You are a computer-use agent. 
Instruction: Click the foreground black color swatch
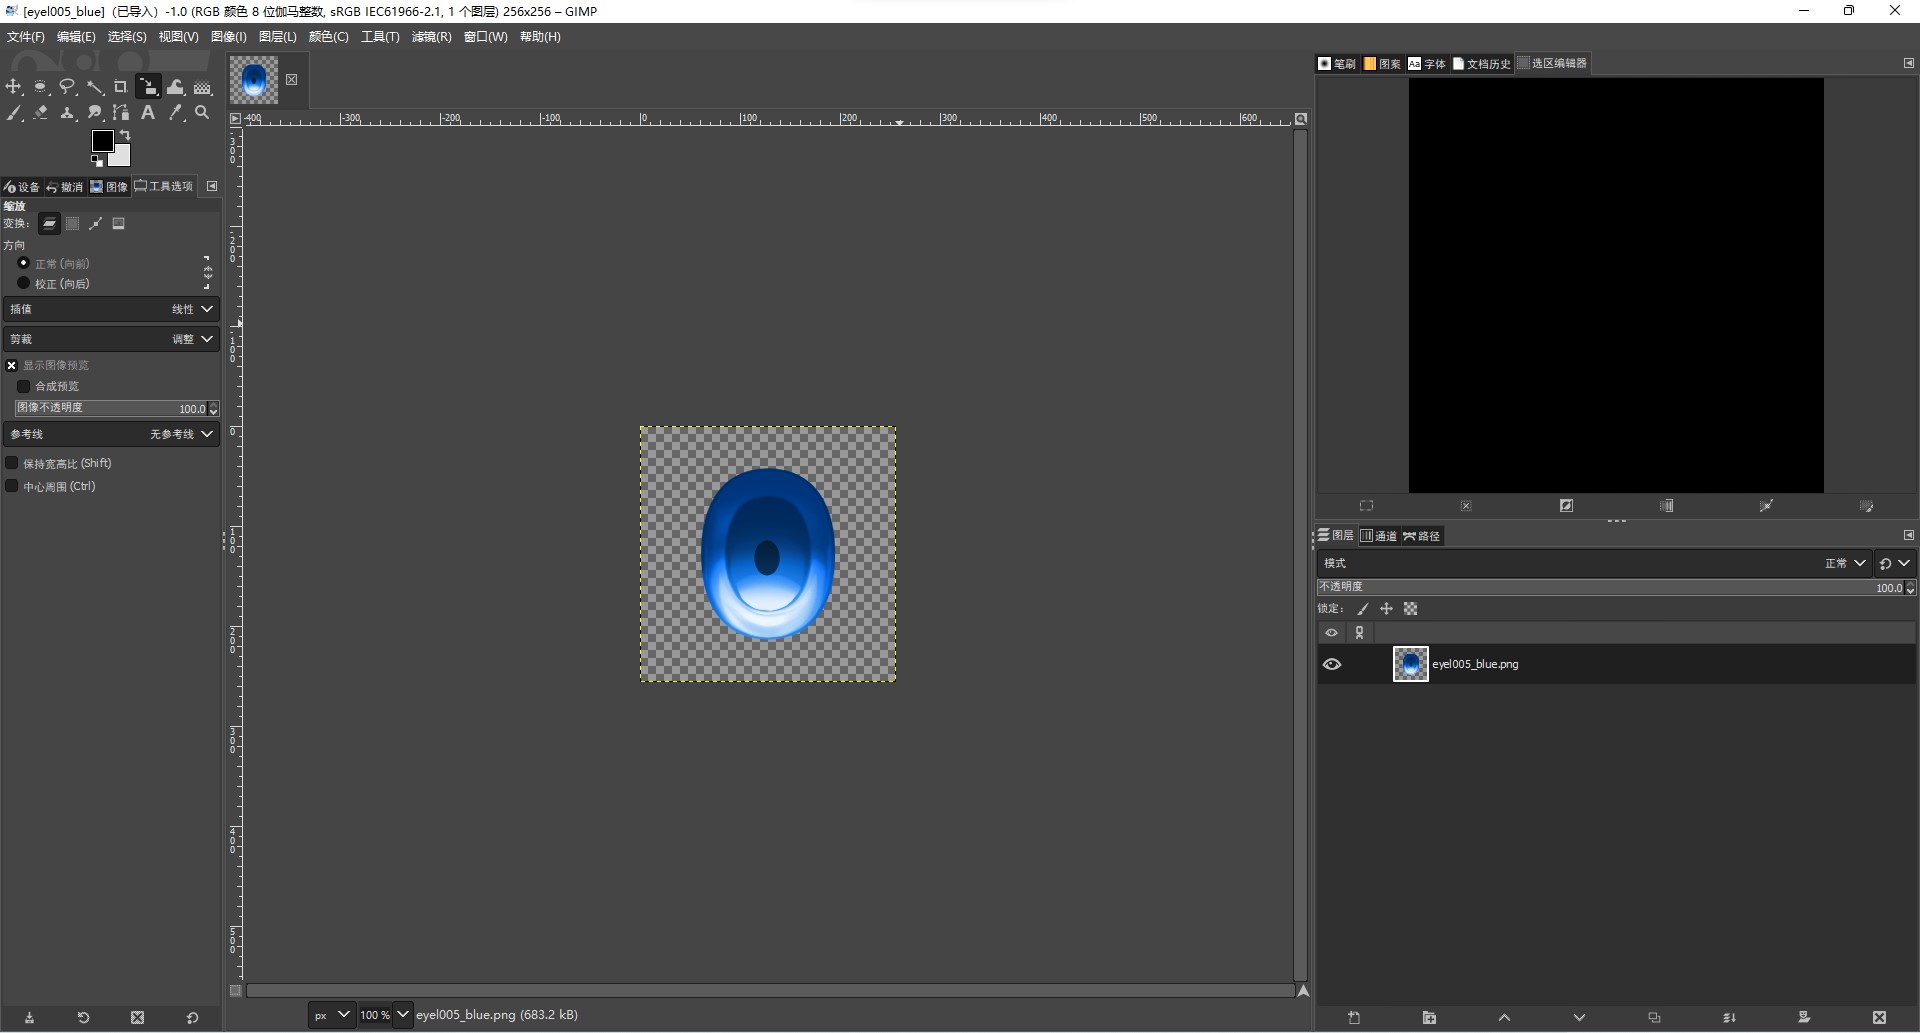(x=102, y=141)
